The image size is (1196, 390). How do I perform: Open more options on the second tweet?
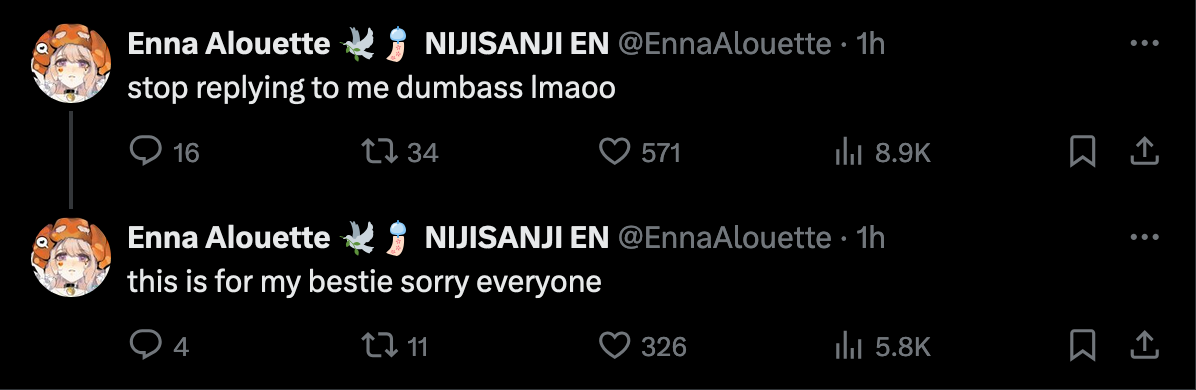click(1144, 237)
